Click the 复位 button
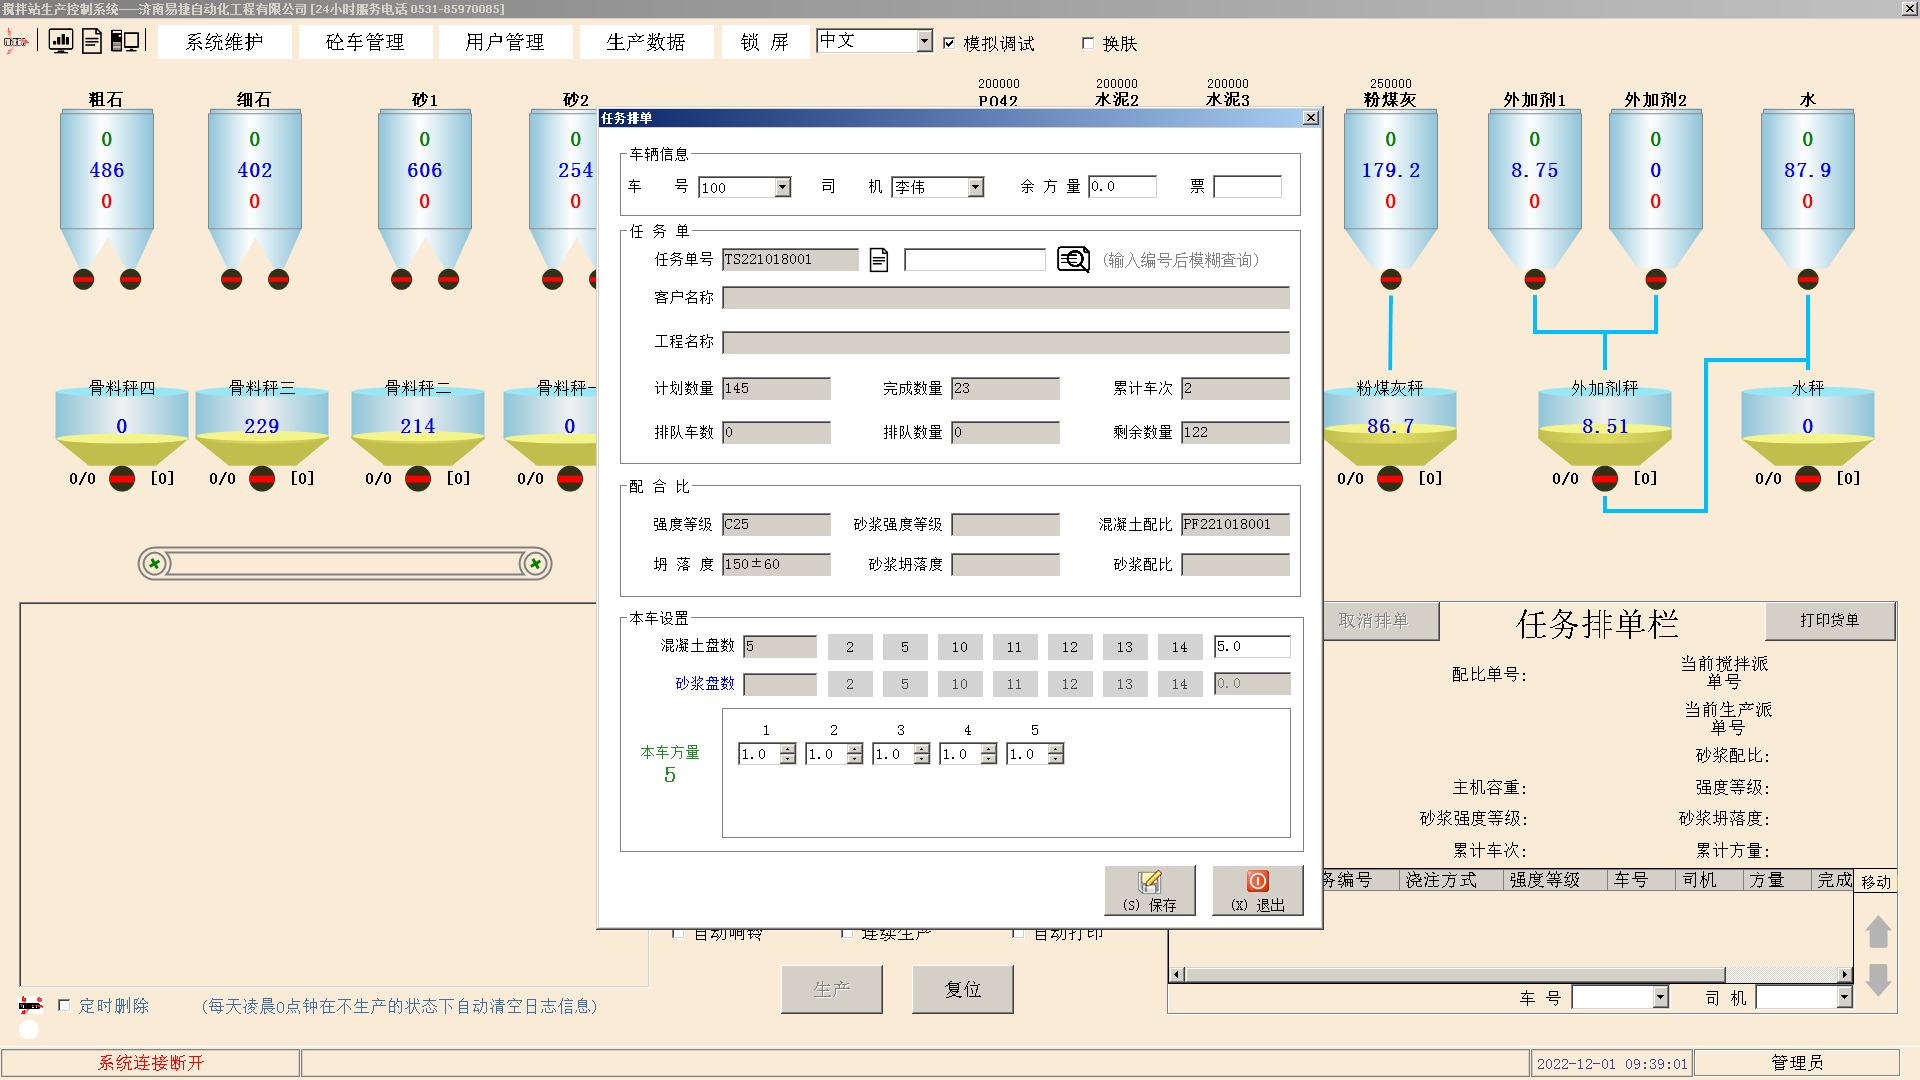Viewport: 1920px width, 1080px height. (962, 989)
